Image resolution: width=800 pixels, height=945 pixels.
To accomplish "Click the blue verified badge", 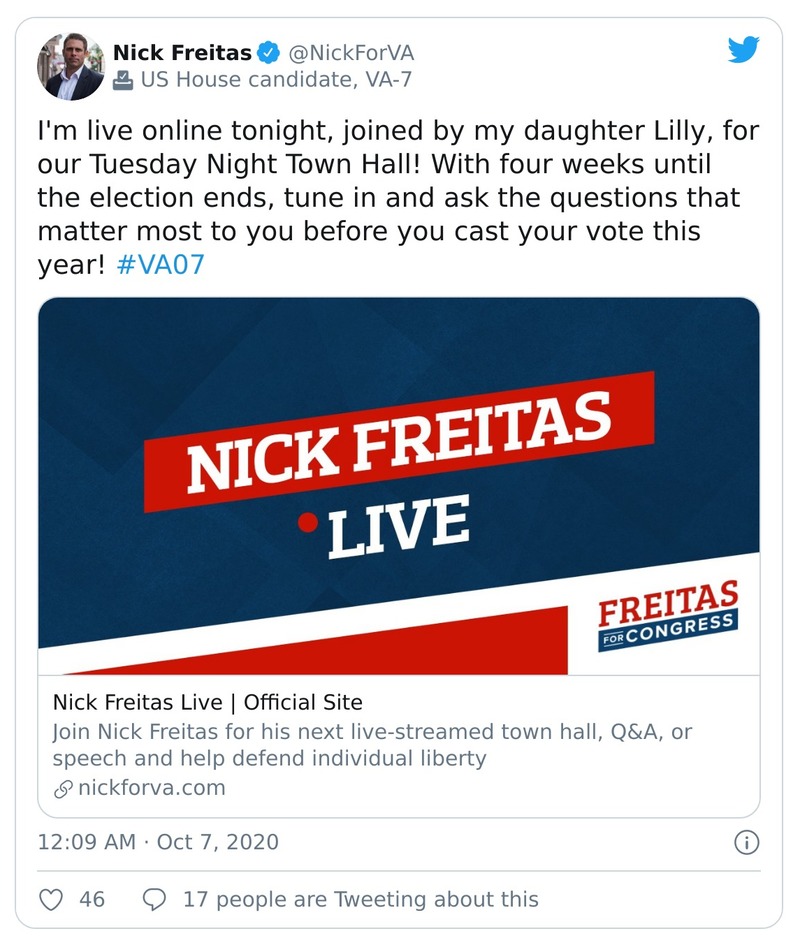I will [x=269, y=52].
